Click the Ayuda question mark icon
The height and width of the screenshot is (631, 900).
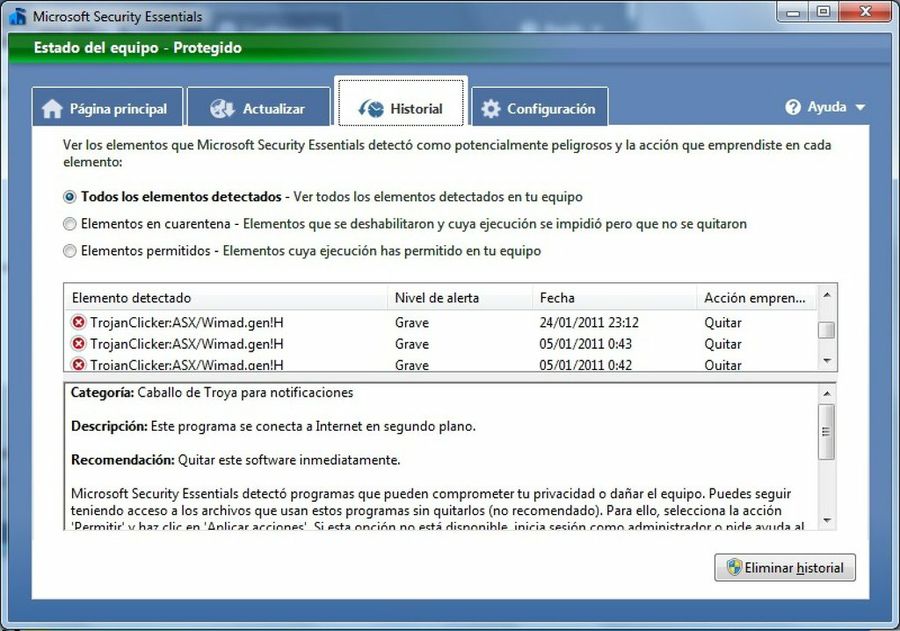coord(793,106)
